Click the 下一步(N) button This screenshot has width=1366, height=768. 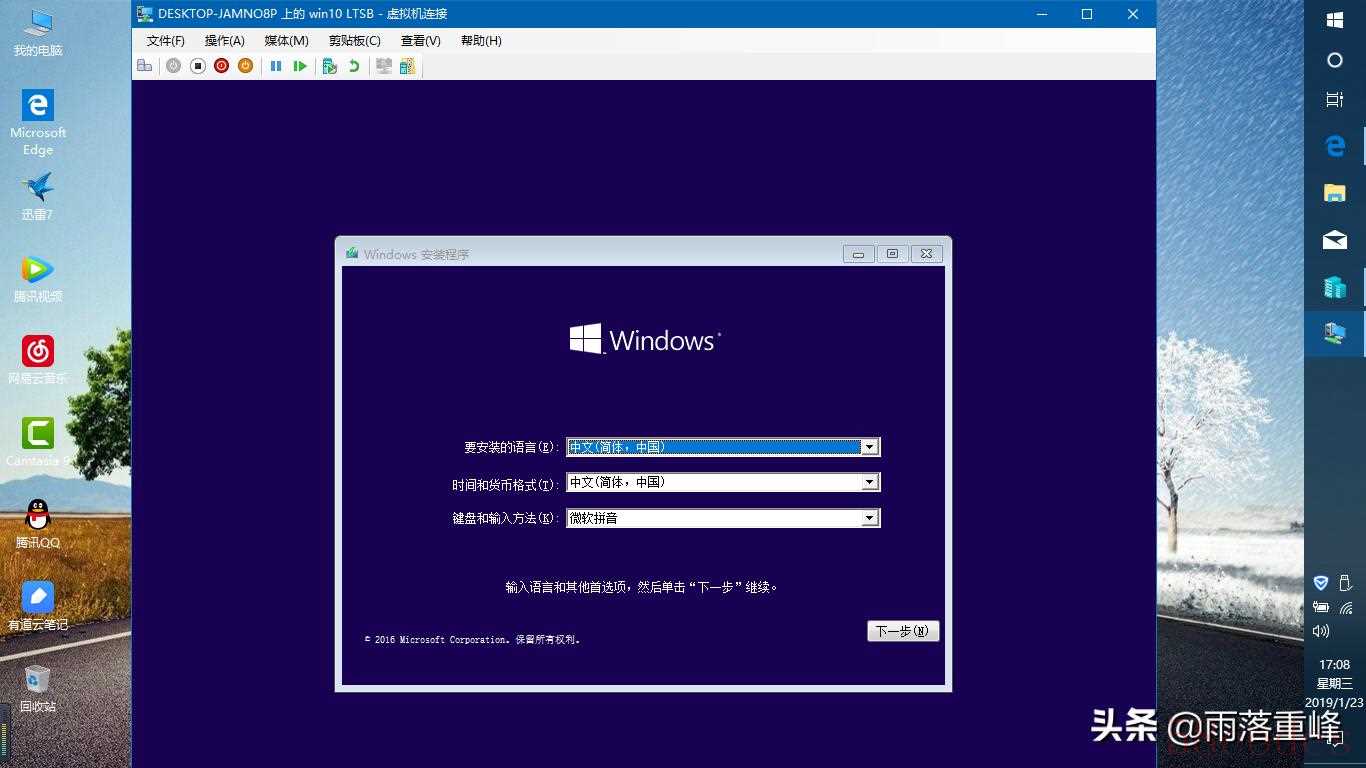[902, 631]
